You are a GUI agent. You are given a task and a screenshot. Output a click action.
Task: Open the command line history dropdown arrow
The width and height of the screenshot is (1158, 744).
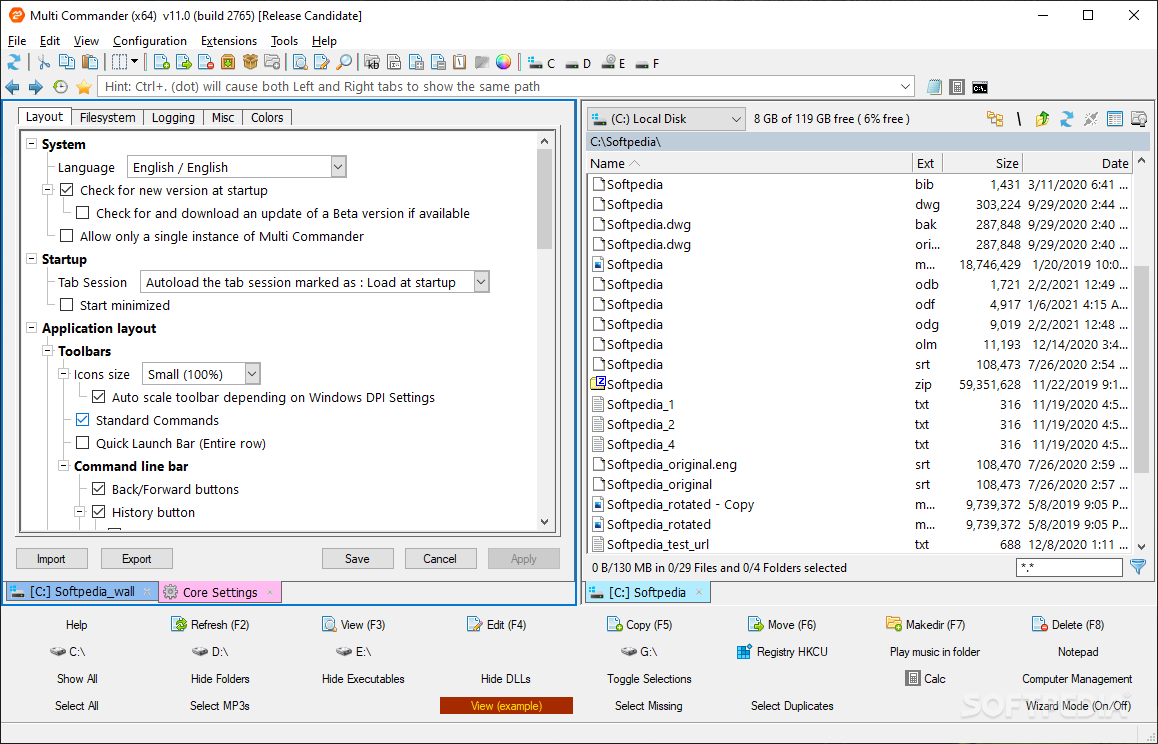pyautogui.click(x=905, y=86)
